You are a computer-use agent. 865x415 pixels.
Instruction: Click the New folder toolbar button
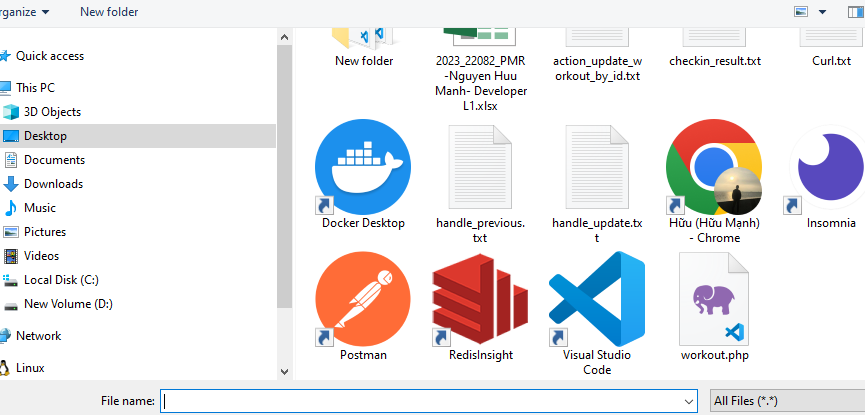pyautogui.click(x=109, y=12)
